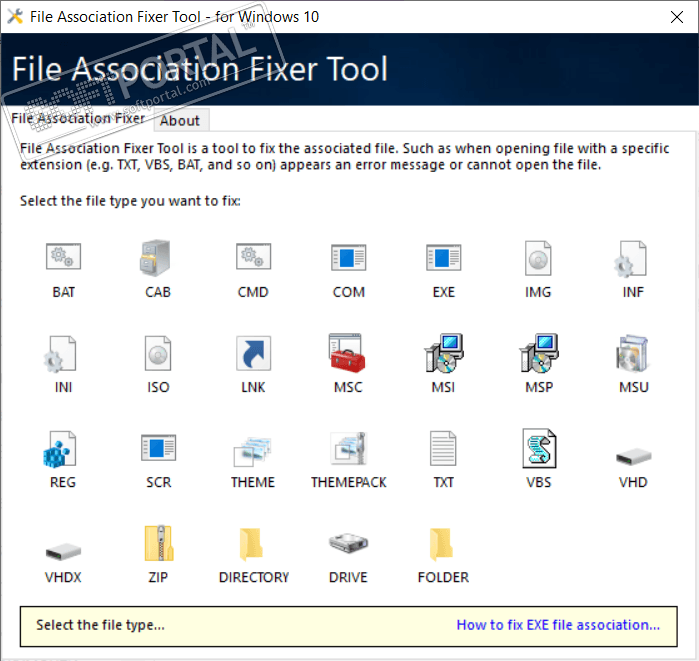Pick the MSI installer icon

coord(444,353)
